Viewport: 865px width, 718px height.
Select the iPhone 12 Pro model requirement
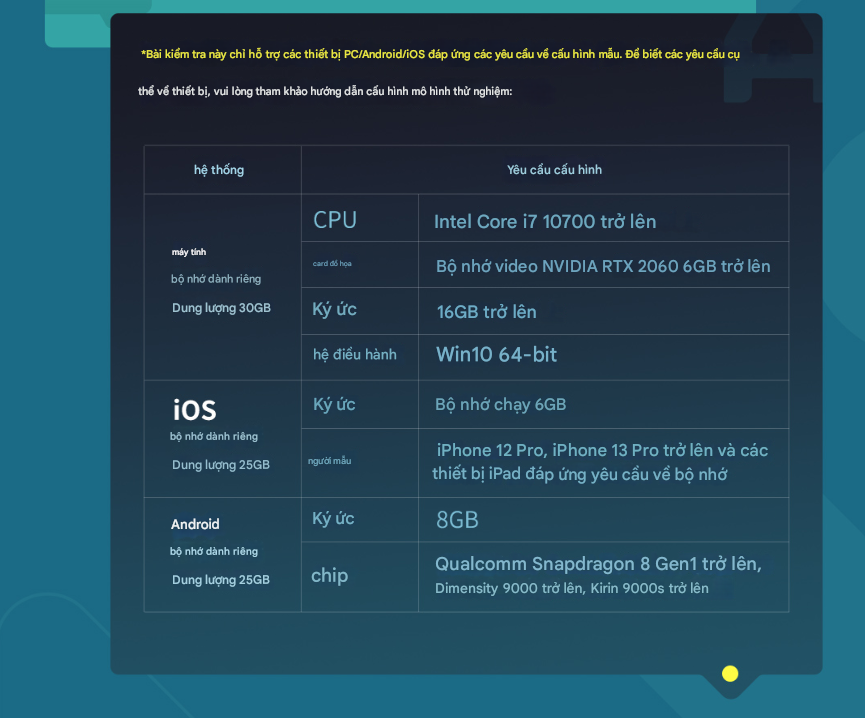[x=601, y=461]
